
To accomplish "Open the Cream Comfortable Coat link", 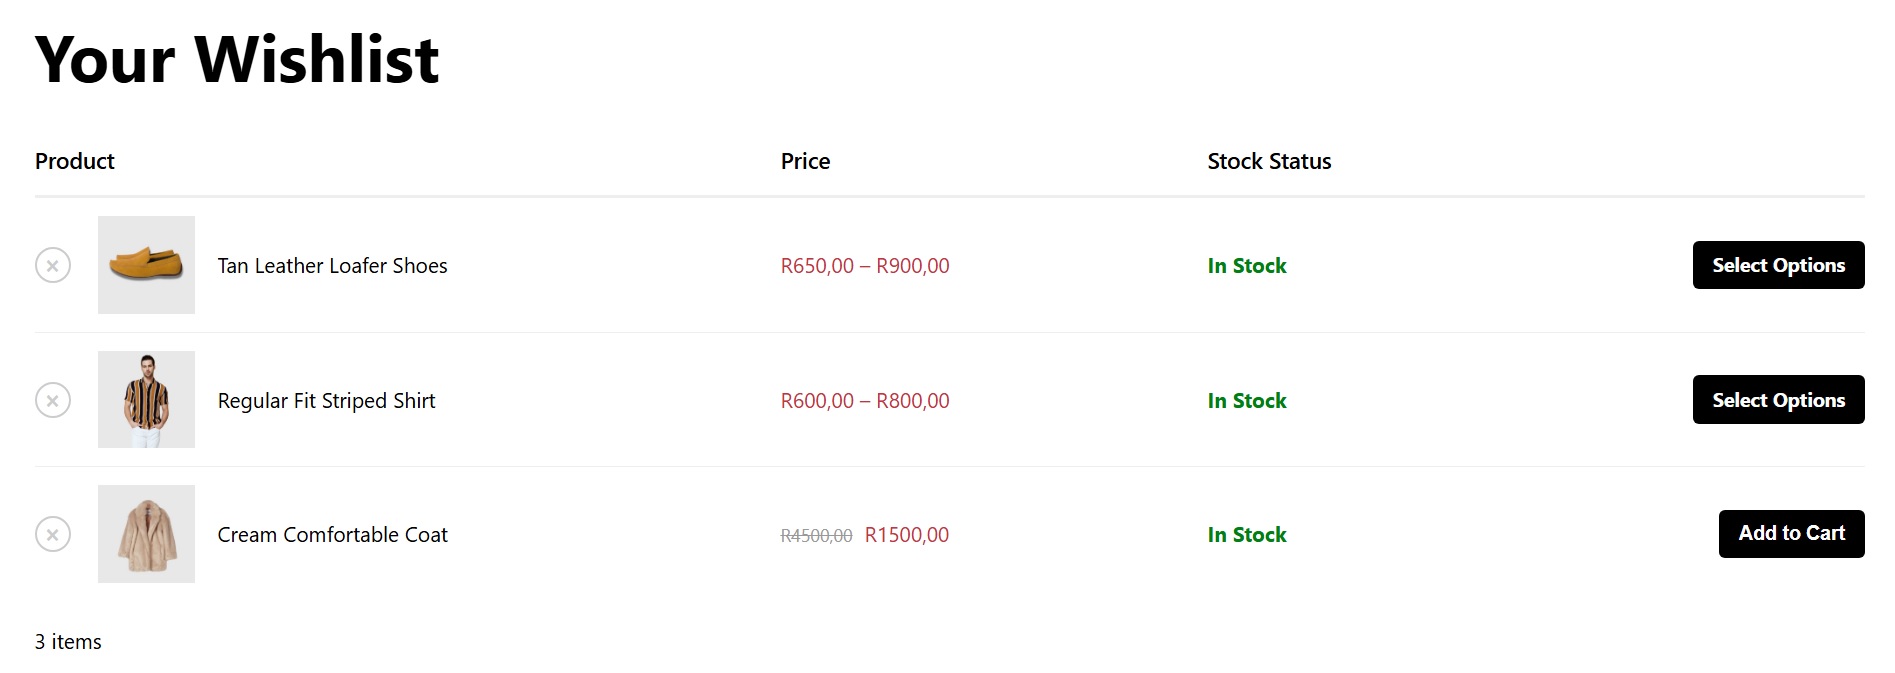I will (332, 535).
